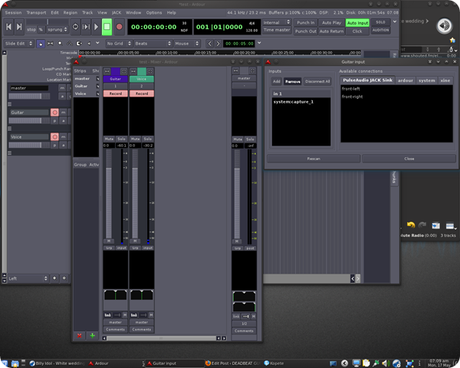The image size is (460, 368).
Task: Select the timefx stretch tool
Action: click(x=79, y=43)
